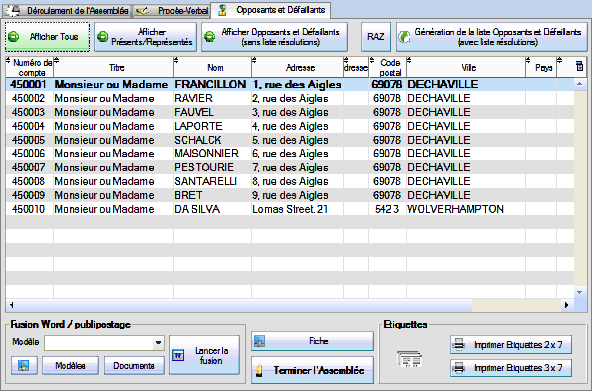Click the Afficher Tous button
The width and height of the screenshot is (593, 392).
pyautogui.click(x=48, y=37)
